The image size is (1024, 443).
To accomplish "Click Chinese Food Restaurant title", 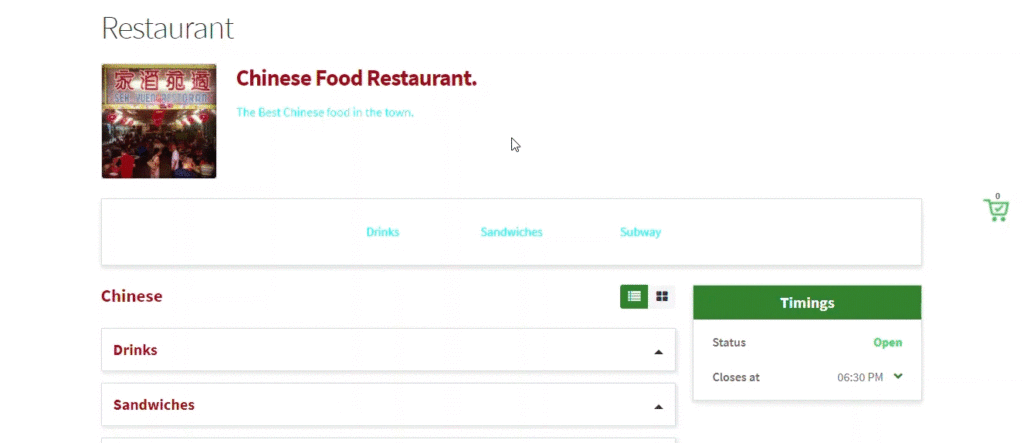I will [x=357, y=78].
